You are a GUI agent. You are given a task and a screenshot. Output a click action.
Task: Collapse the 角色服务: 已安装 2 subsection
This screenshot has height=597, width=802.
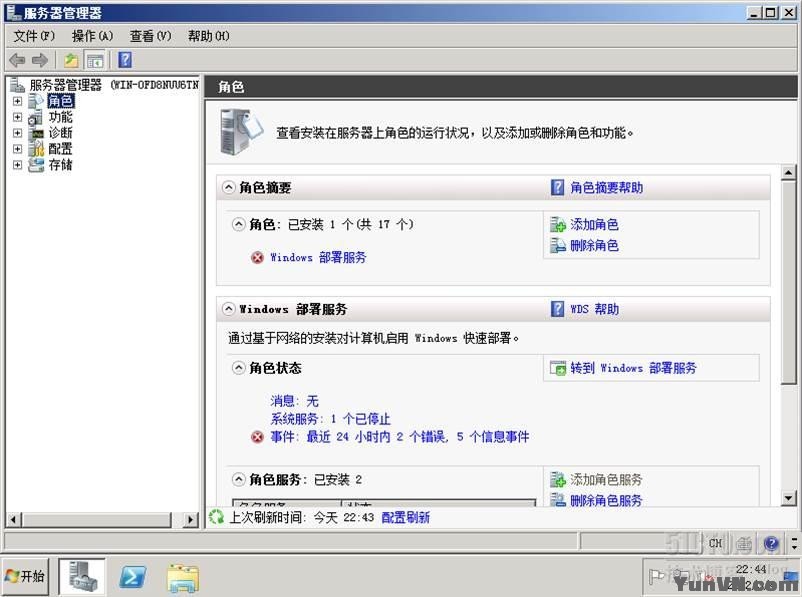(x=238, y=479)
